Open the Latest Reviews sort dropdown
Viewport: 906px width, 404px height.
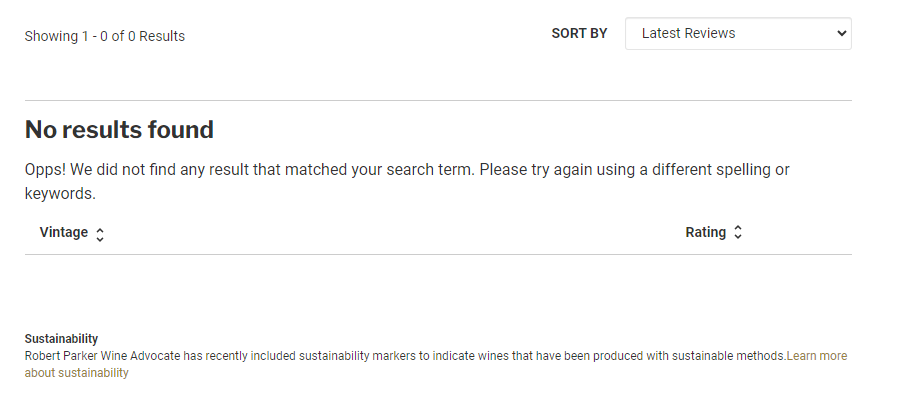click(737, 33)
